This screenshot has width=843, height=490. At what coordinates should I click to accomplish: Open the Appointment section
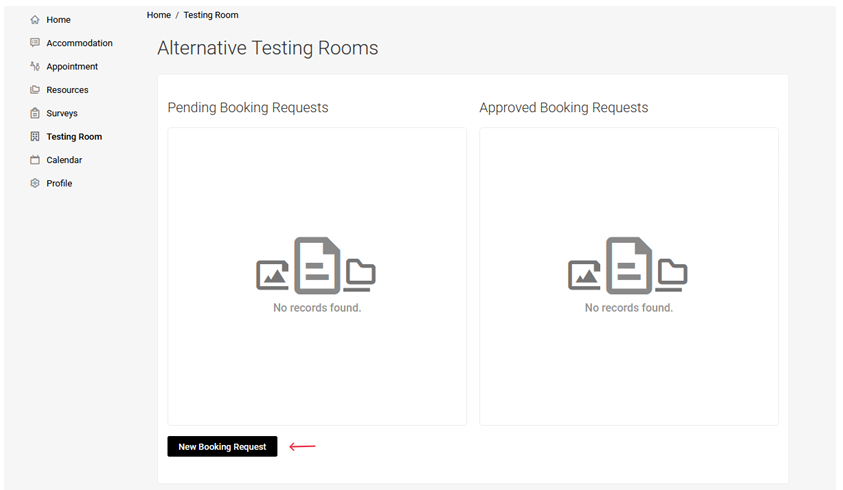click(x=72, y=67)
